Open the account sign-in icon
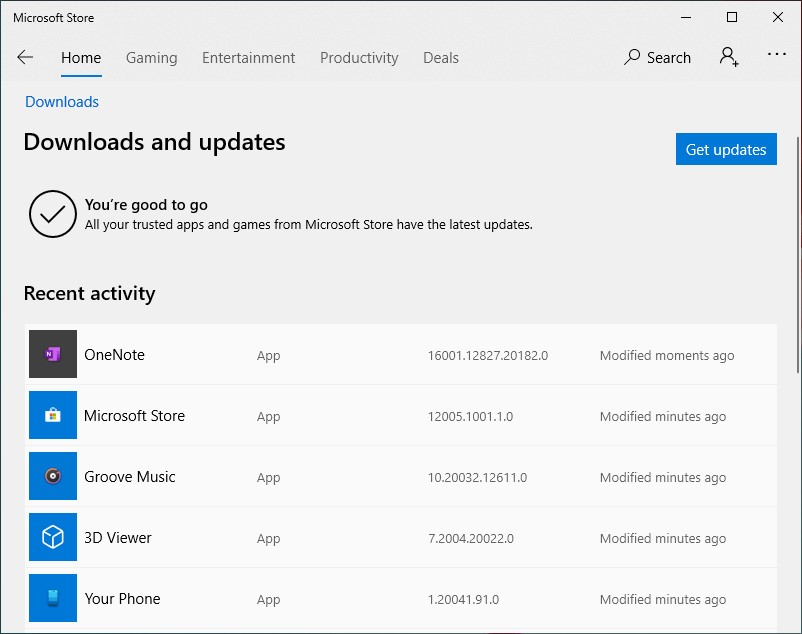The image size is (802, 634). (x=729, y=57)
